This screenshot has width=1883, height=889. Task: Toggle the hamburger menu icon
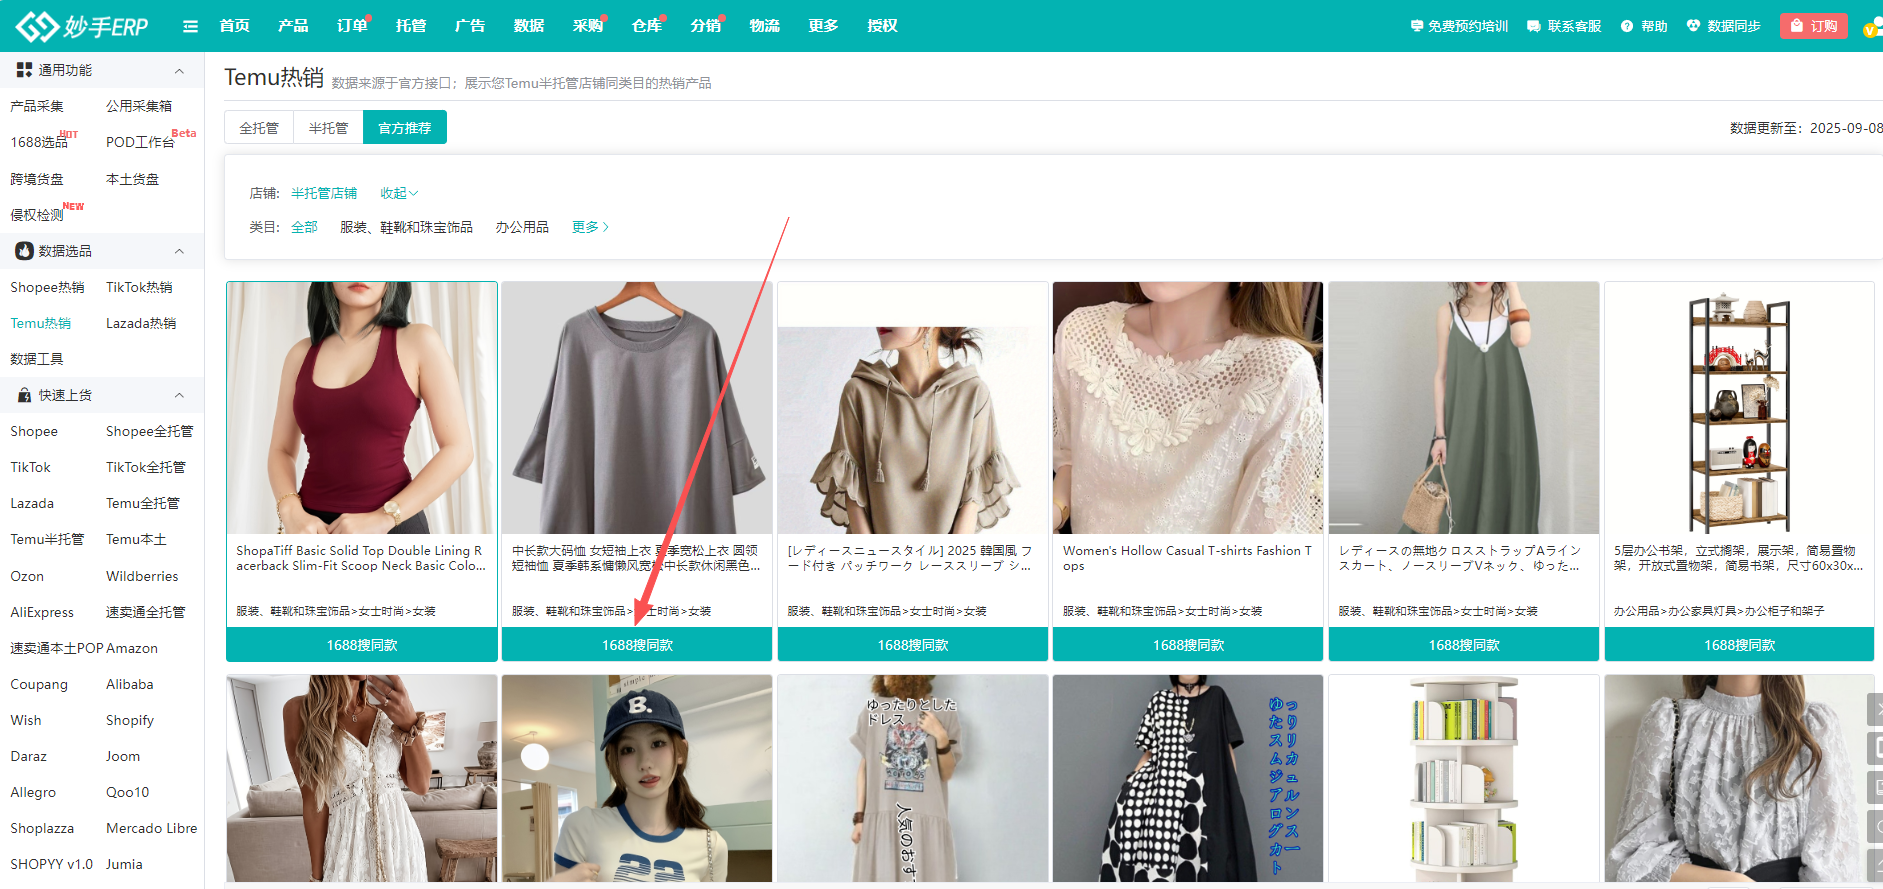(x=190, y=26)
